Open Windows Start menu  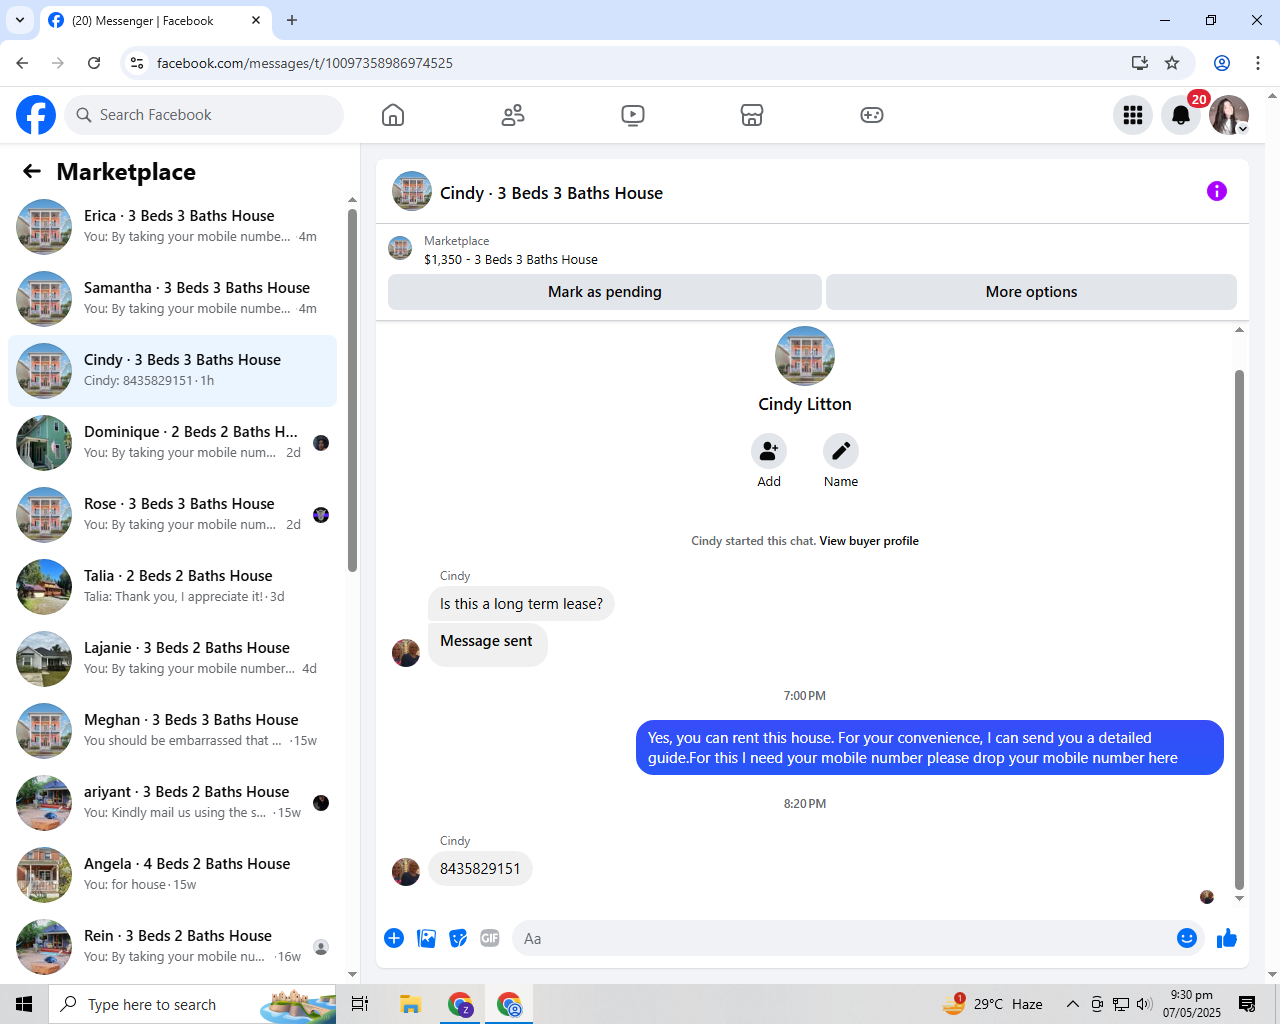[24, 1004]
